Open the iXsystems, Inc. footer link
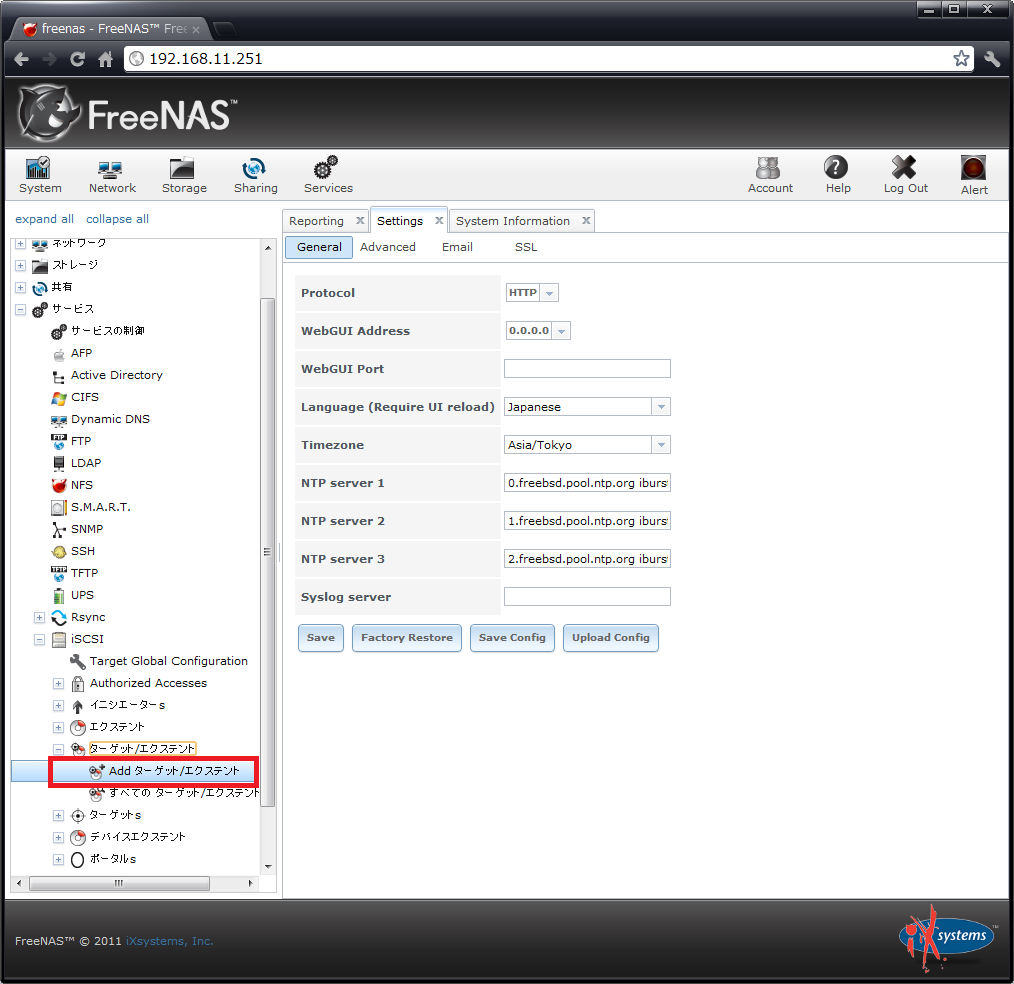Screen dimensions: 1014x984 [169, 941]
